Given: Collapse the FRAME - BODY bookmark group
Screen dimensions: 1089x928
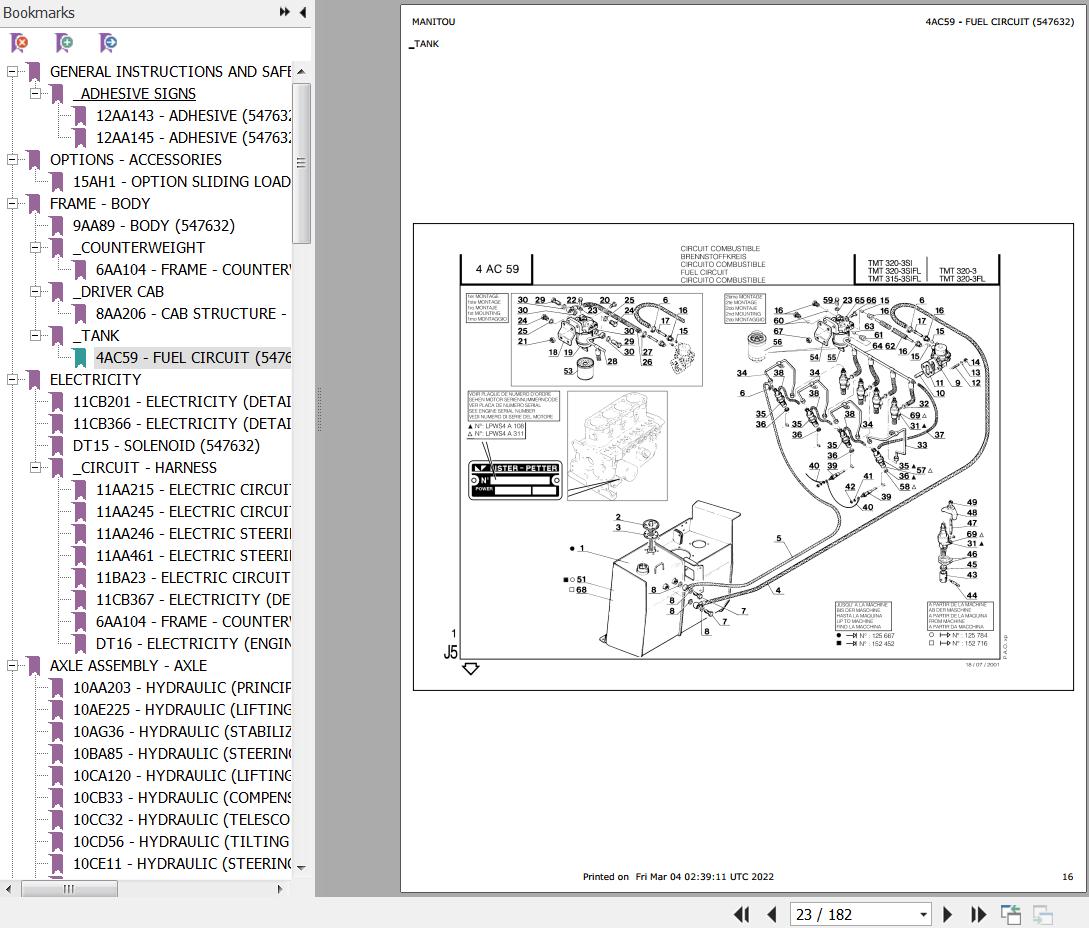Looking at the screenshot, I should [x=13, y=204].
